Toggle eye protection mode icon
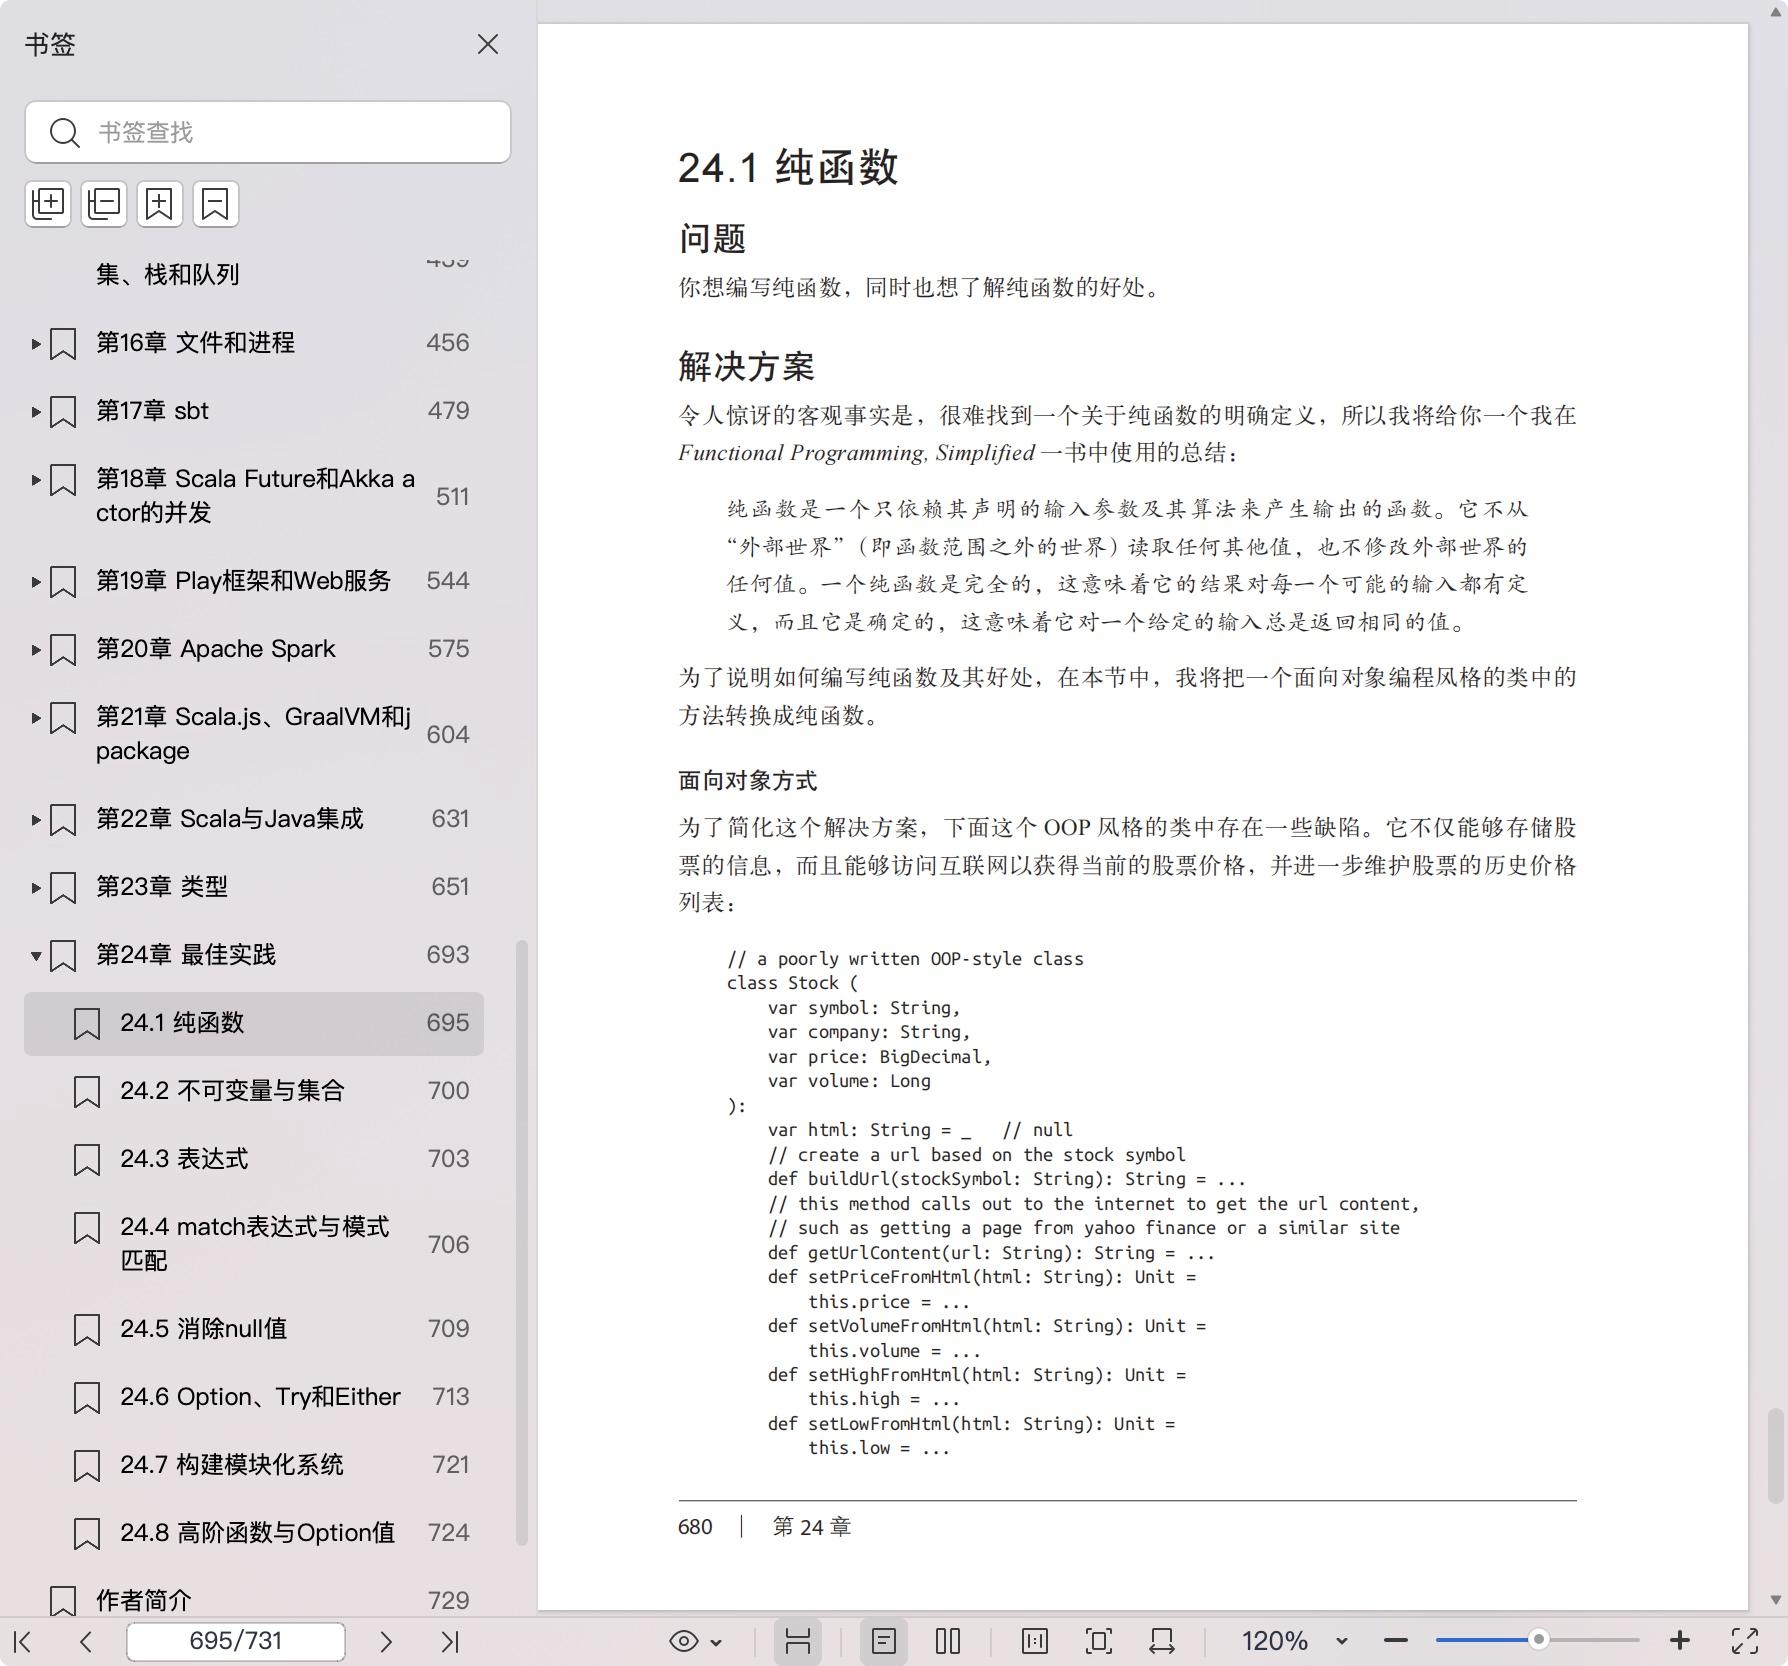1788x1666 pixels. click(x=684, y=1641)
